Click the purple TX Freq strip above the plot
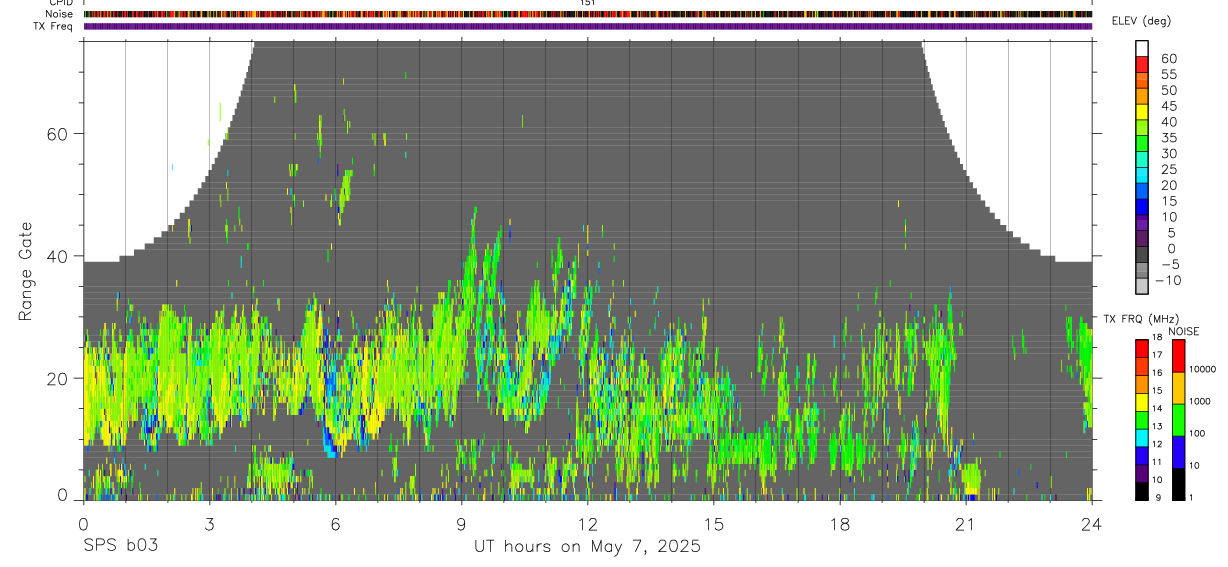 pyautogui.click(x=588, y=26)
